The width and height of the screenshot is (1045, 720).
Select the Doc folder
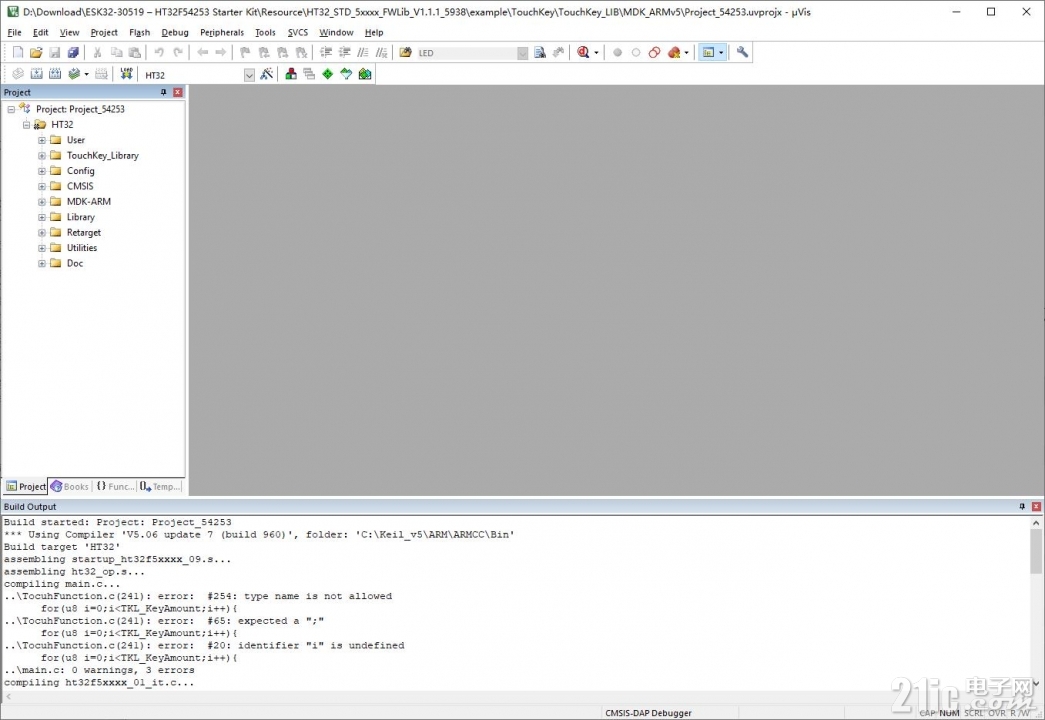pos(75,263)
